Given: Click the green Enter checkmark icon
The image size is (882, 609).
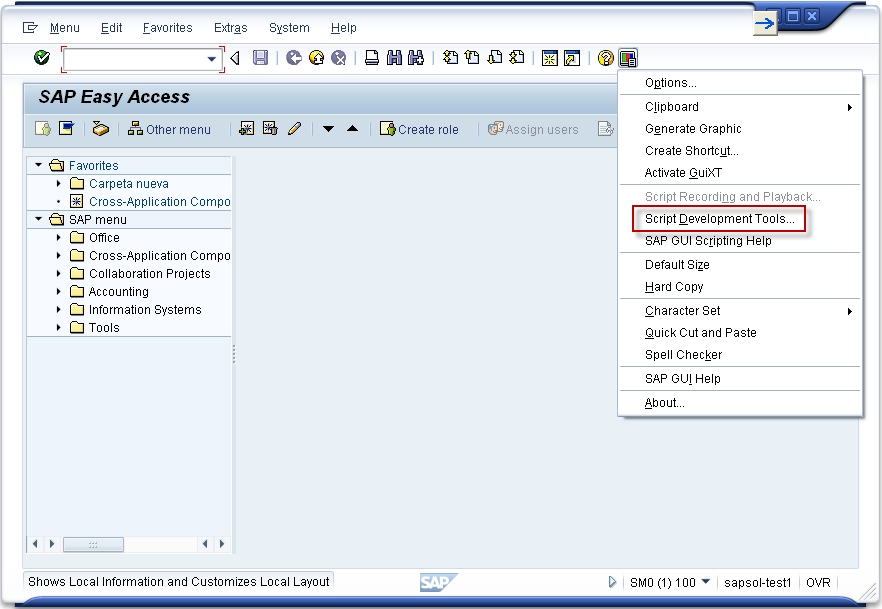Looking at the screenshot, I should [42, 57].
